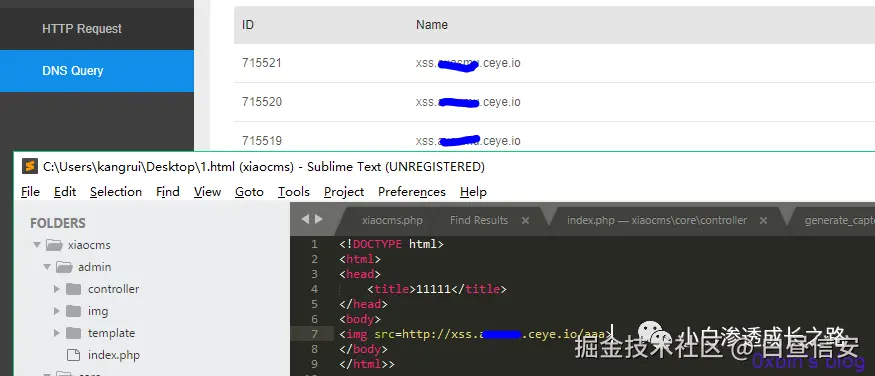
Task: Open the Edit menu in Sublime Text
Action: 65,192
